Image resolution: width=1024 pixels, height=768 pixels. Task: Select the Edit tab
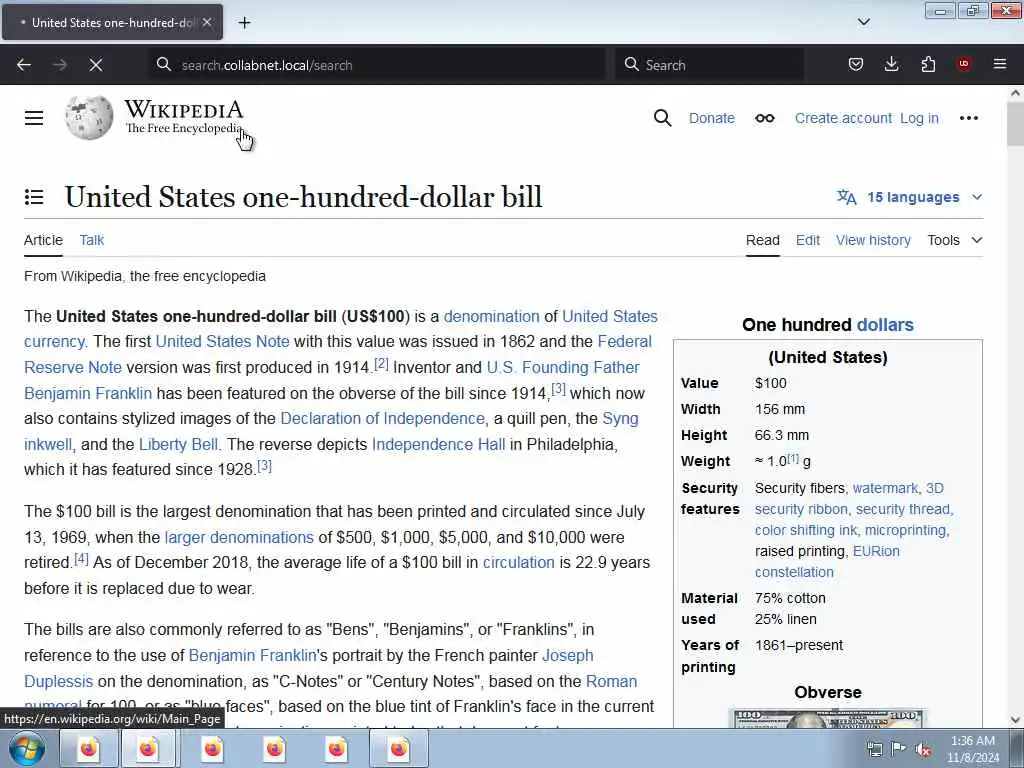(808, 240)
